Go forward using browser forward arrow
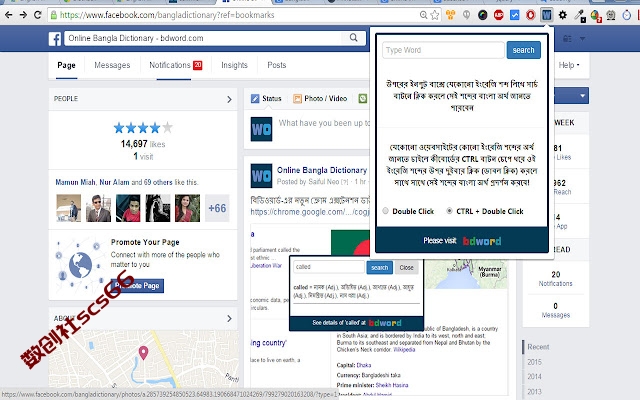640x400 pixels. click(x=23, y=15)
